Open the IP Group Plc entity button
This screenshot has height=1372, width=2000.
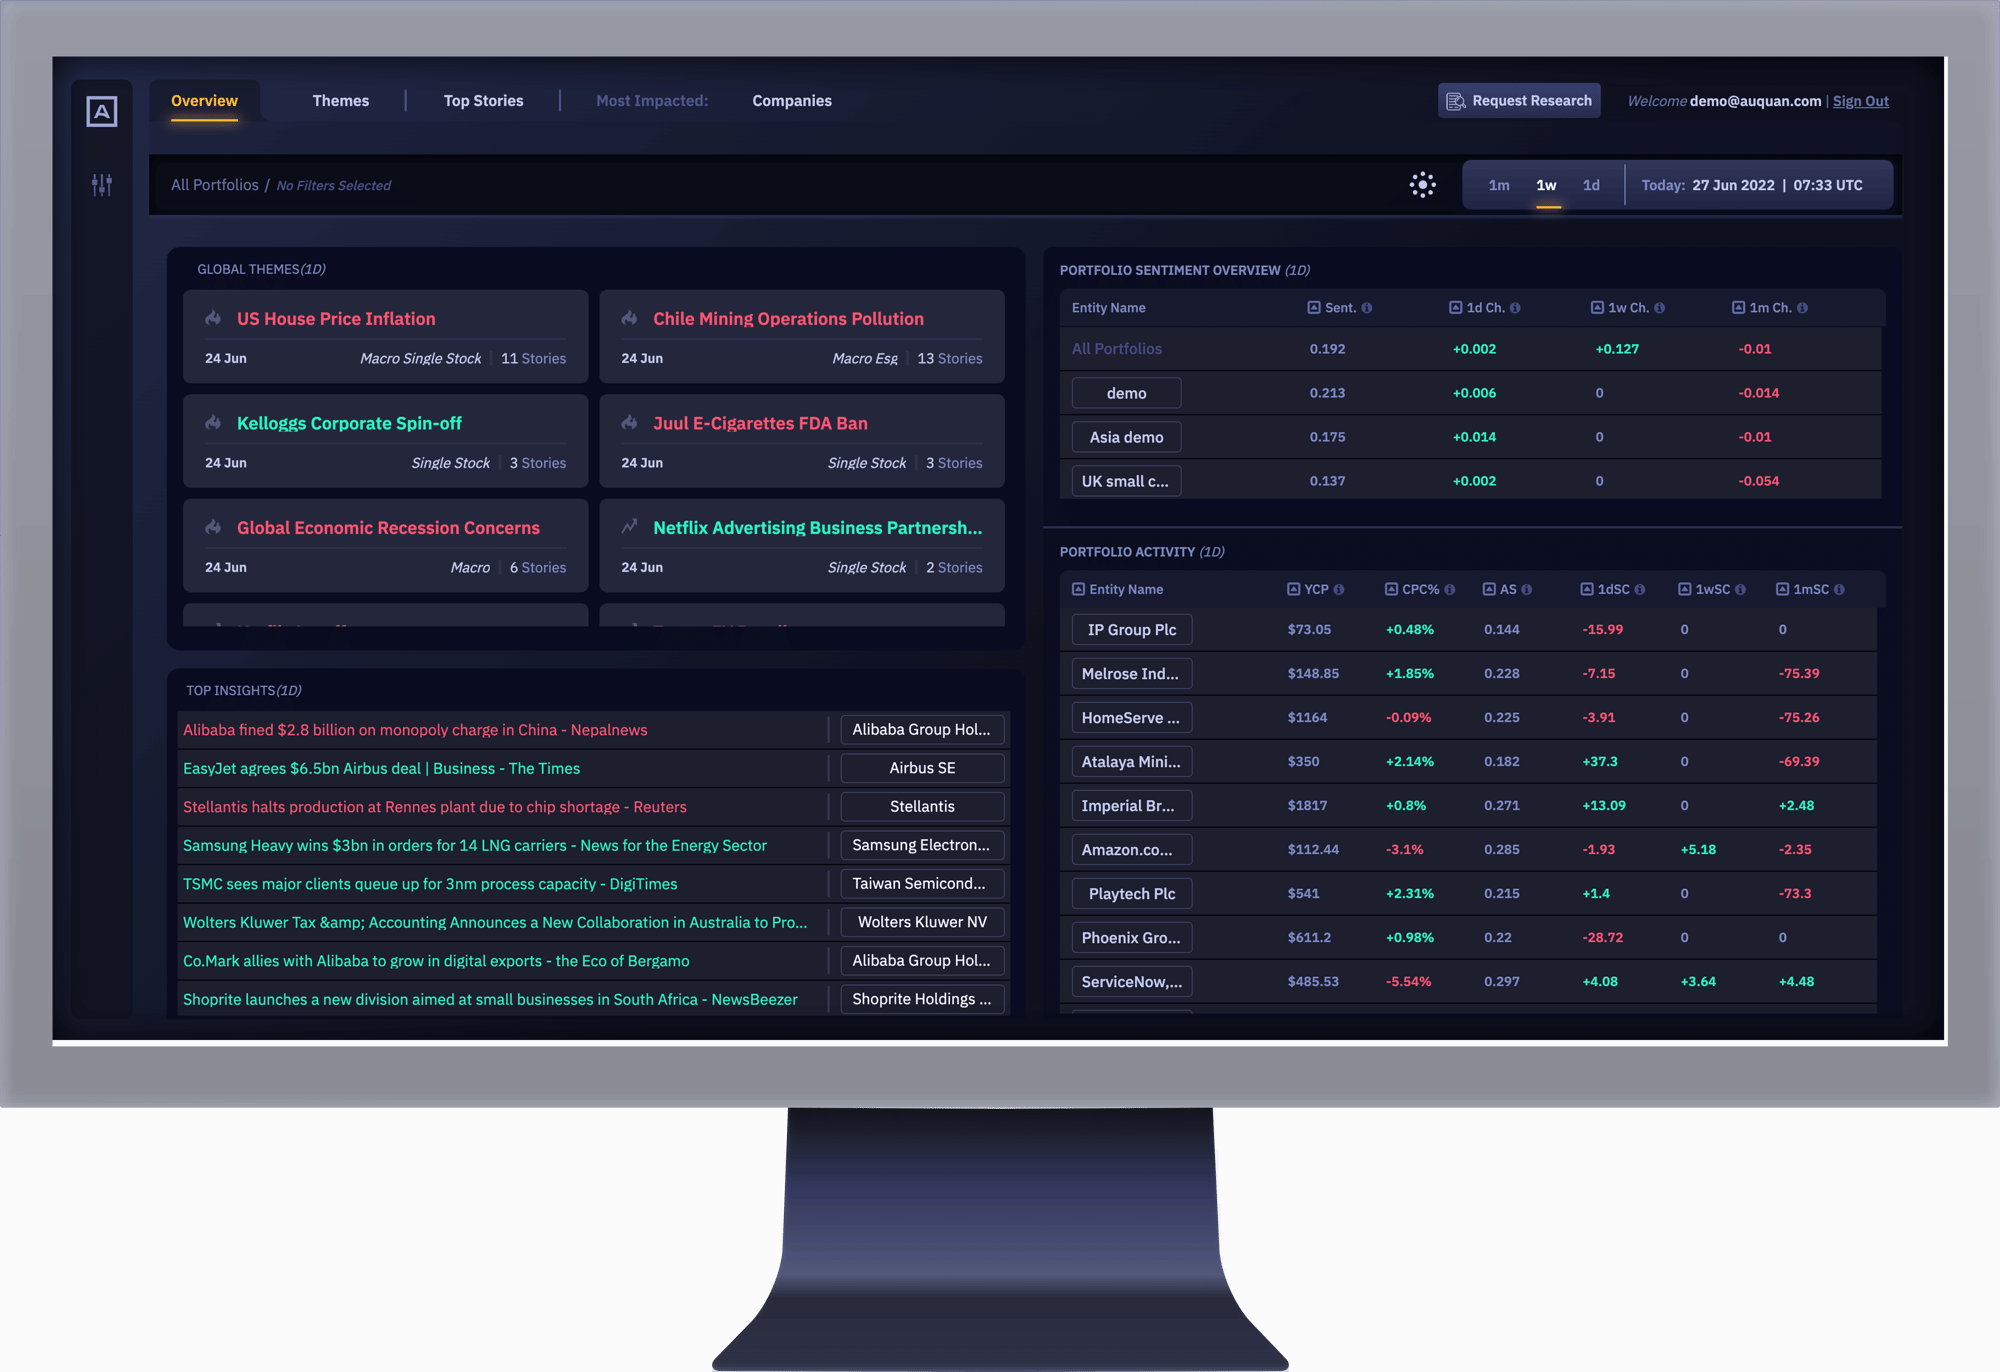(1132, 630)
